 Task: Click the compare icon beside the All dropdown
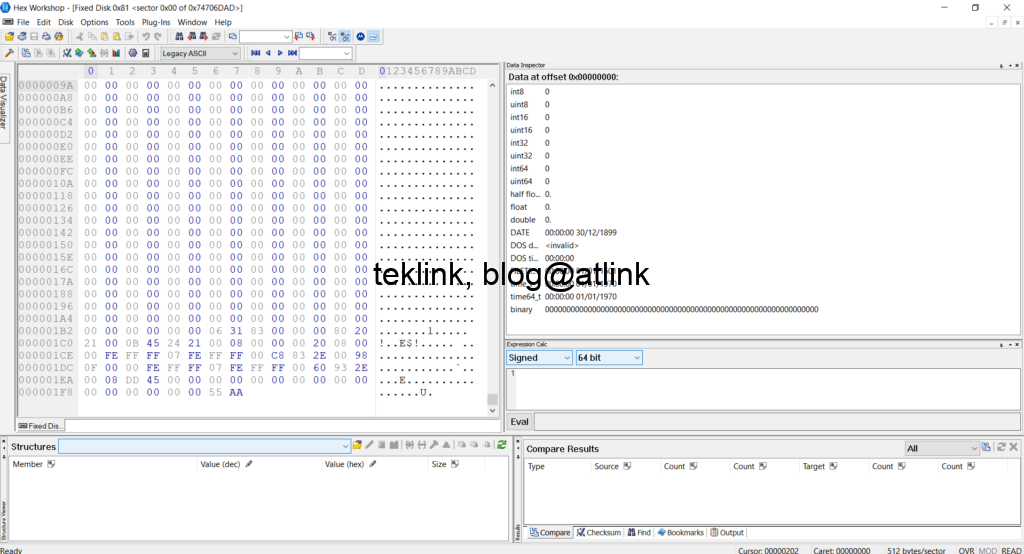[986, 448]
